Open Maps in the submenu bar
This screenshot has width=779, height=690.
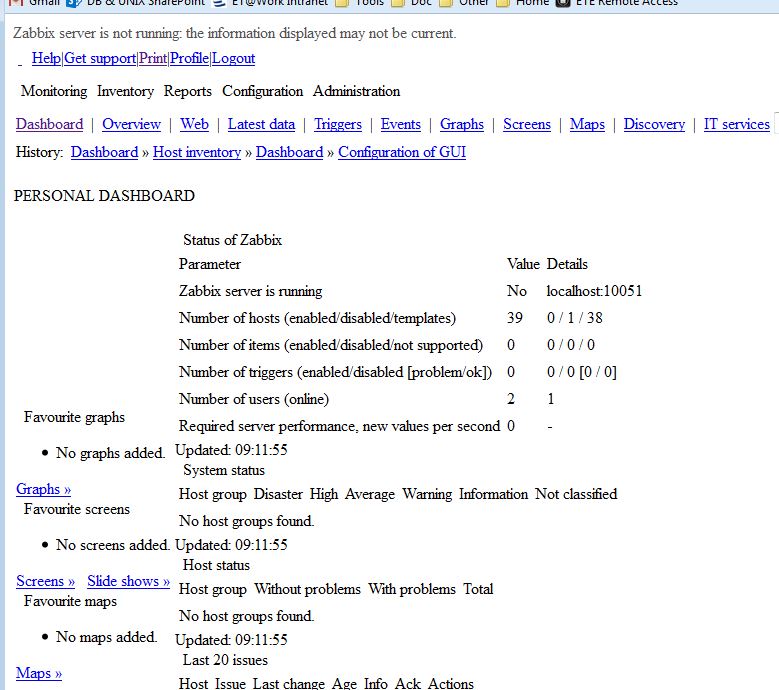tap(587, 124)
